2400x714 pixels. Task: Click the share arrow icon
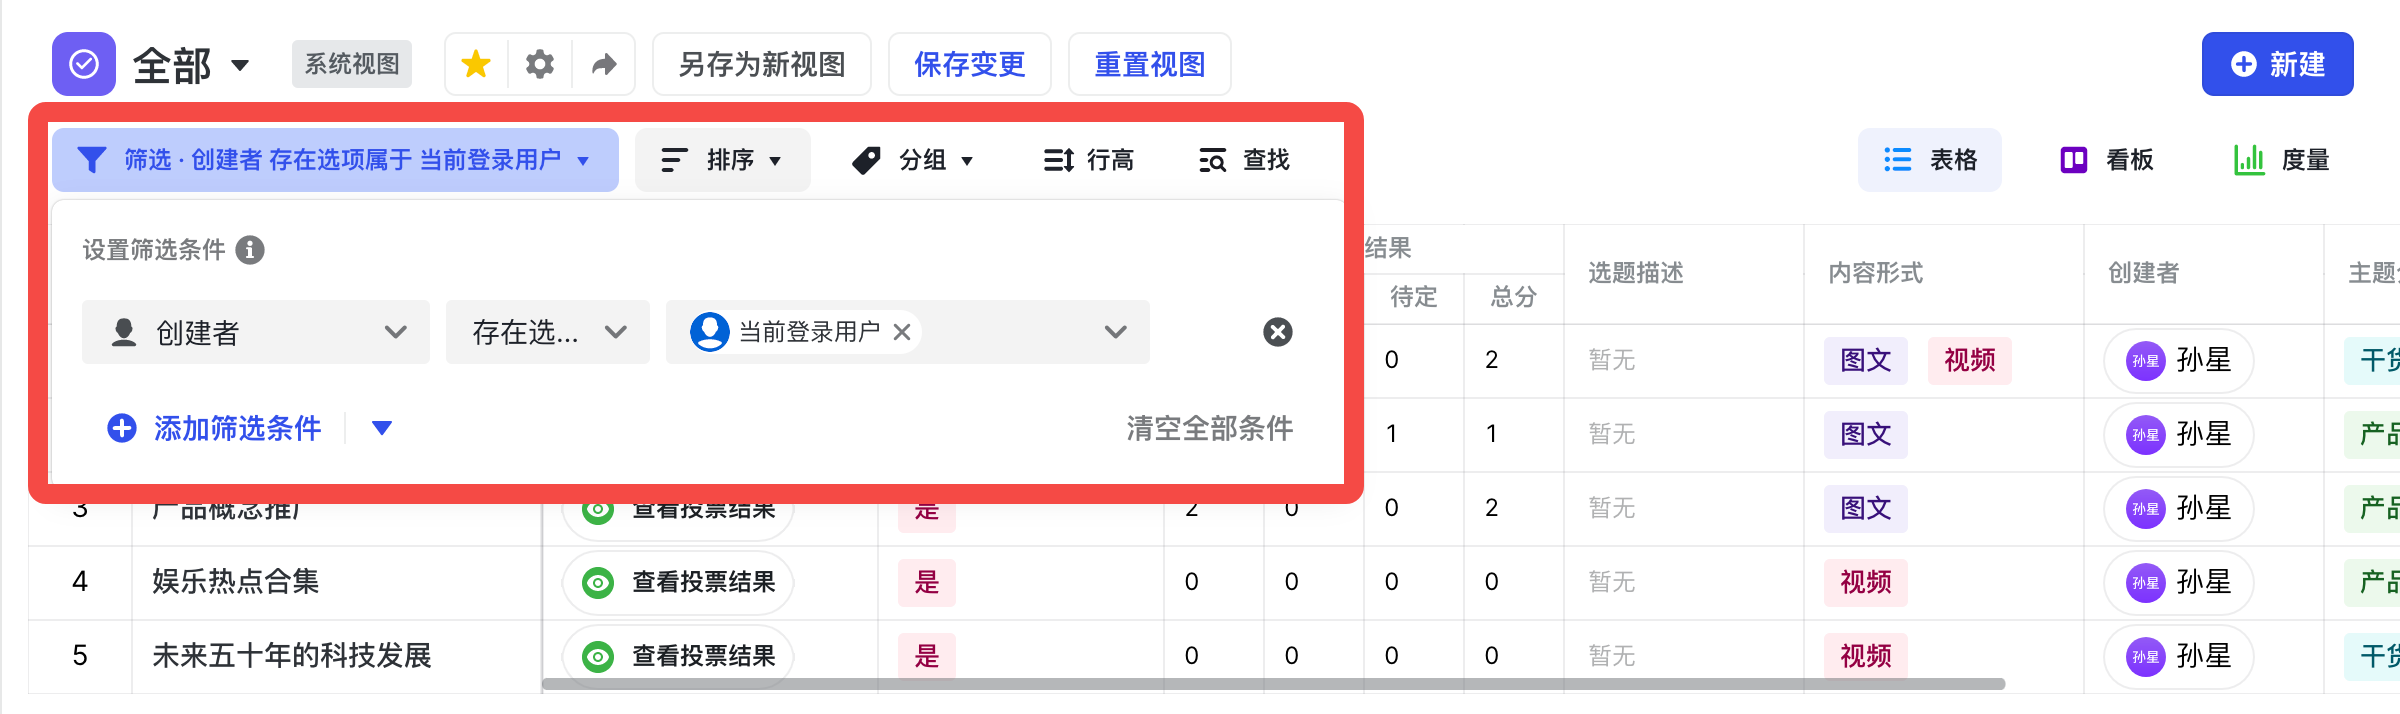604,64
